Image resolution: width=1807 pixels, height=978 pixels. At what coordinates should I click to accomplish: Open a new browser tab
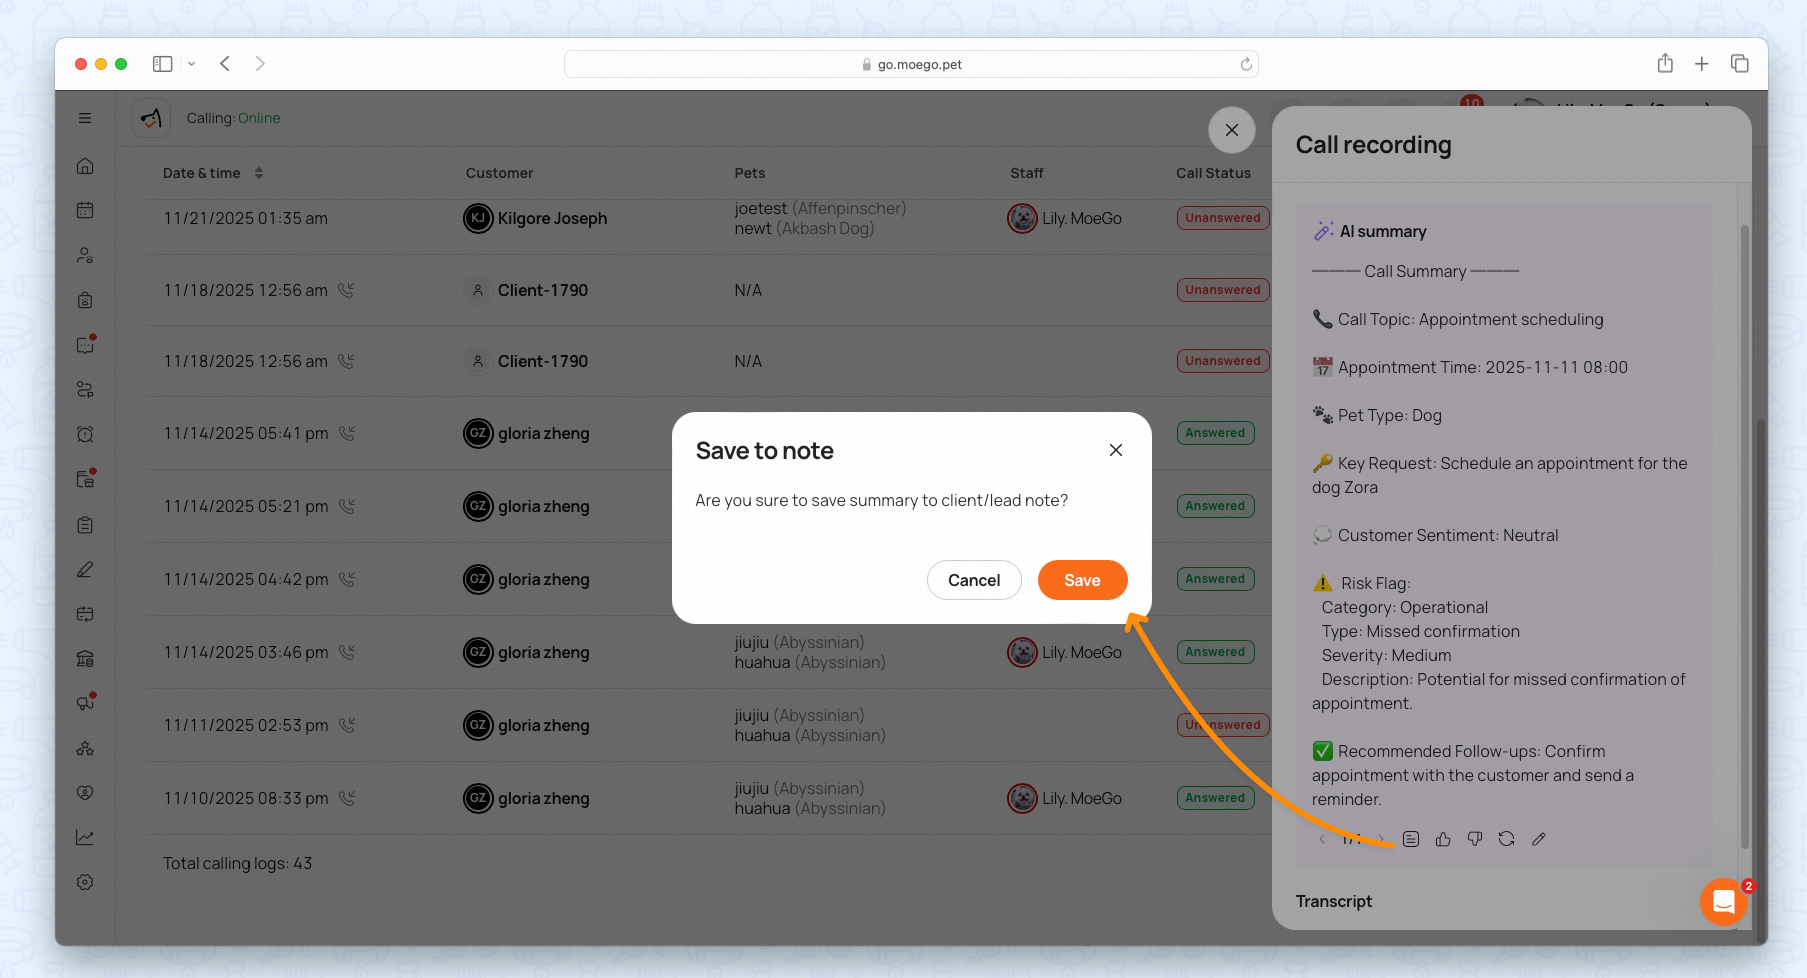tap(1702, 64)
